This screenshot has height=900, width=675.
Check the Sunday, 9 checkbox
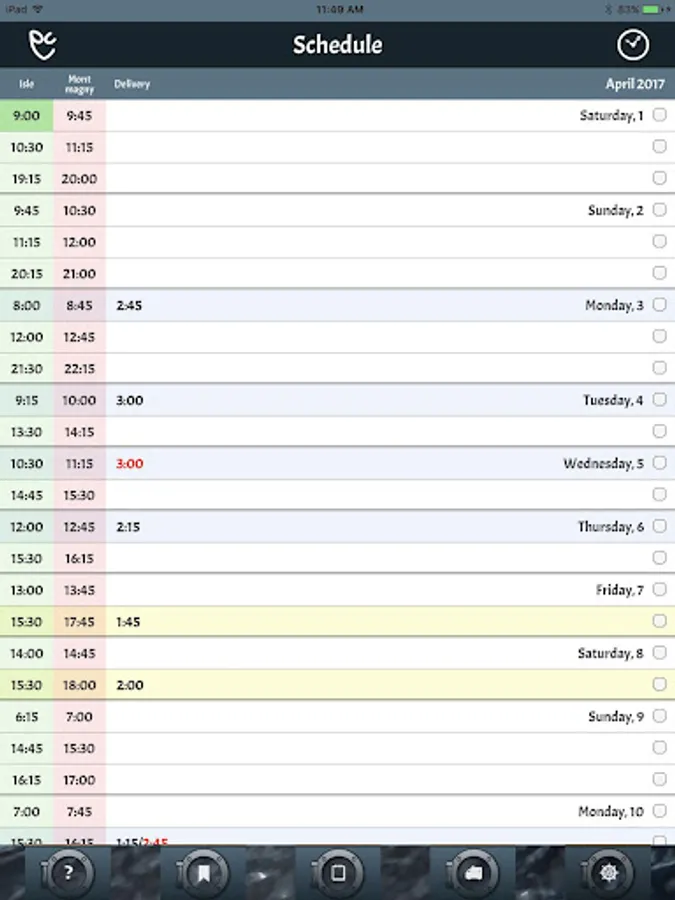660,716
